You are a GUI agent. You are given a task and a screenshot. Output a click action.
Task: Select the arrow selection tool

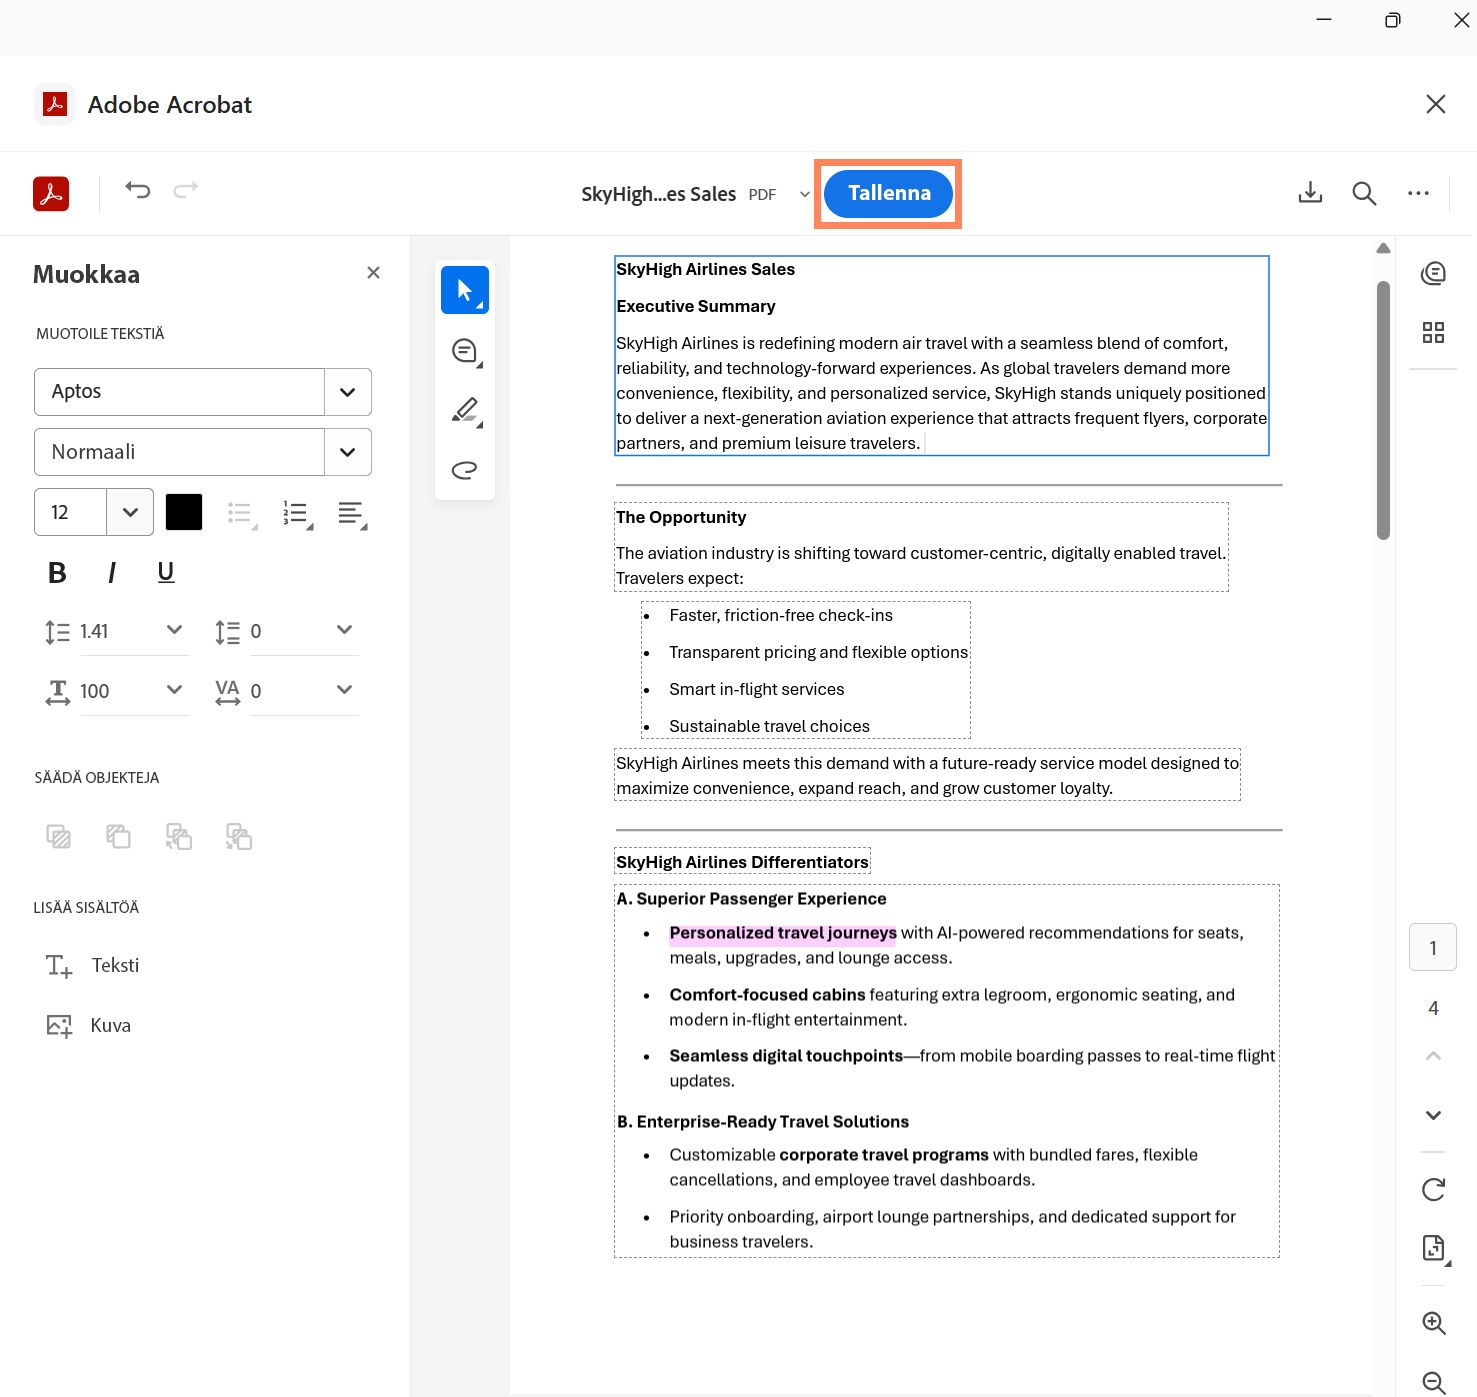click(465, 290)
